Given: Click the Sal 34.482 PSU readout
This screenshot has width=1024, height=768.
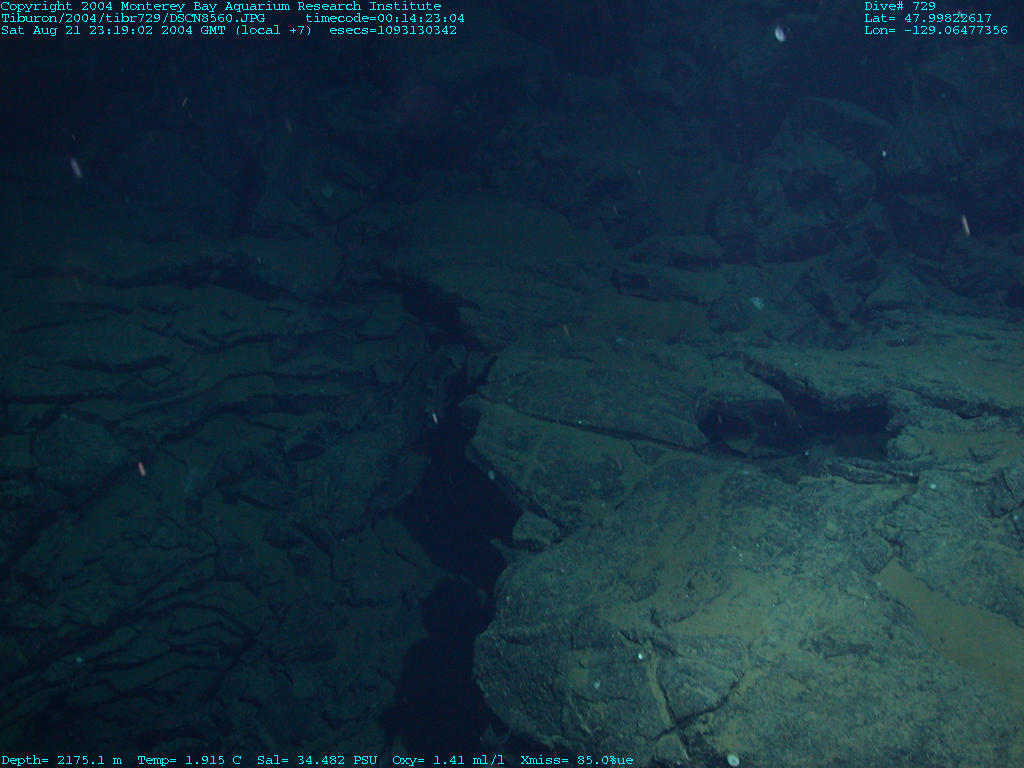Looking at the screenshot, I should point(317,760).
